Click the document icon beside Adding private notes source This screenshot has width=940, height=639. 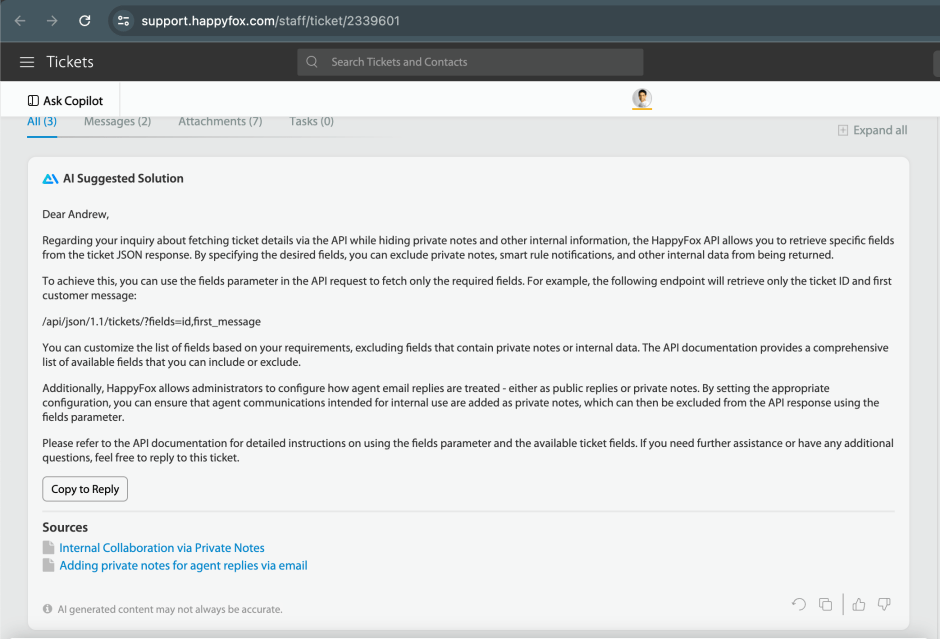(47, 565)
